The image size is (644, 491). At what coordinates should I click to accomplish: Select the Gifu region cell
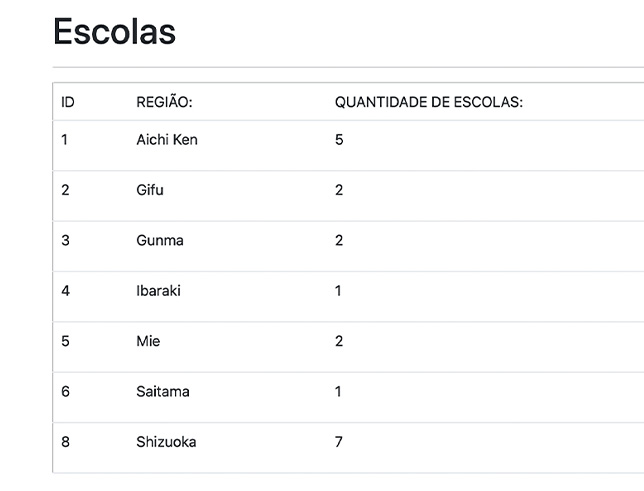[150, 190]
